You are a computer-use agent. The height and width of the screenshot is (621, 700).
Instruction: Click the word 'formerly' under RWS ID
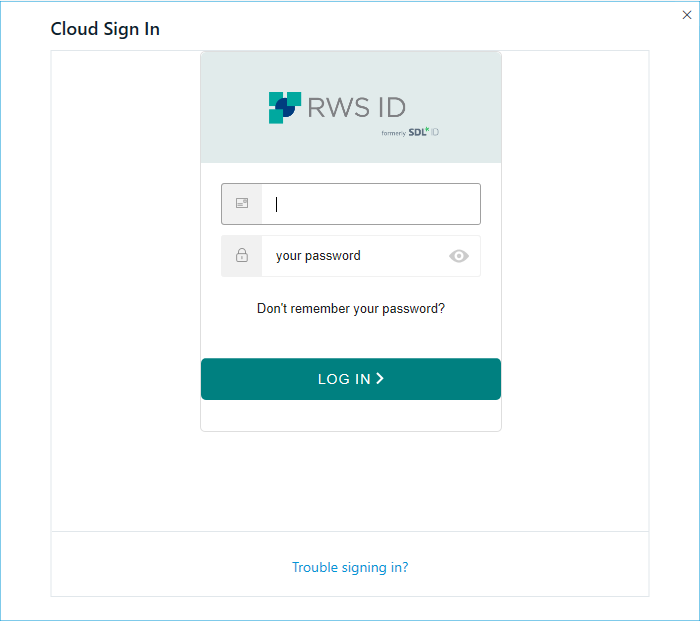(x=393, y=133)
